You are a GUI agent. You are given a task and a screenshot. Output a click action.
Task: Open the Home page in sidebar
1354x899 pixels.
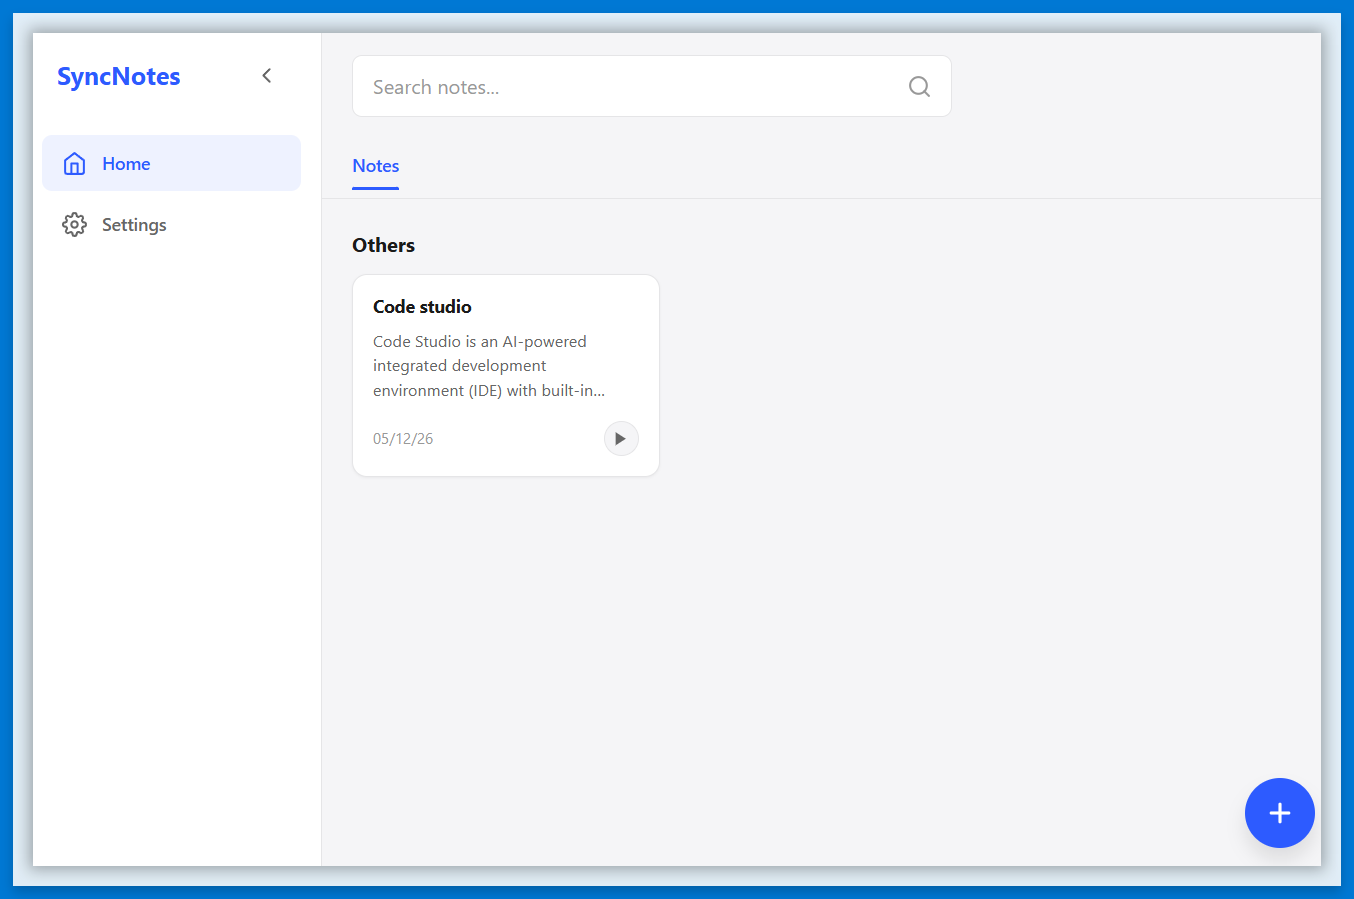click(171, 163)
